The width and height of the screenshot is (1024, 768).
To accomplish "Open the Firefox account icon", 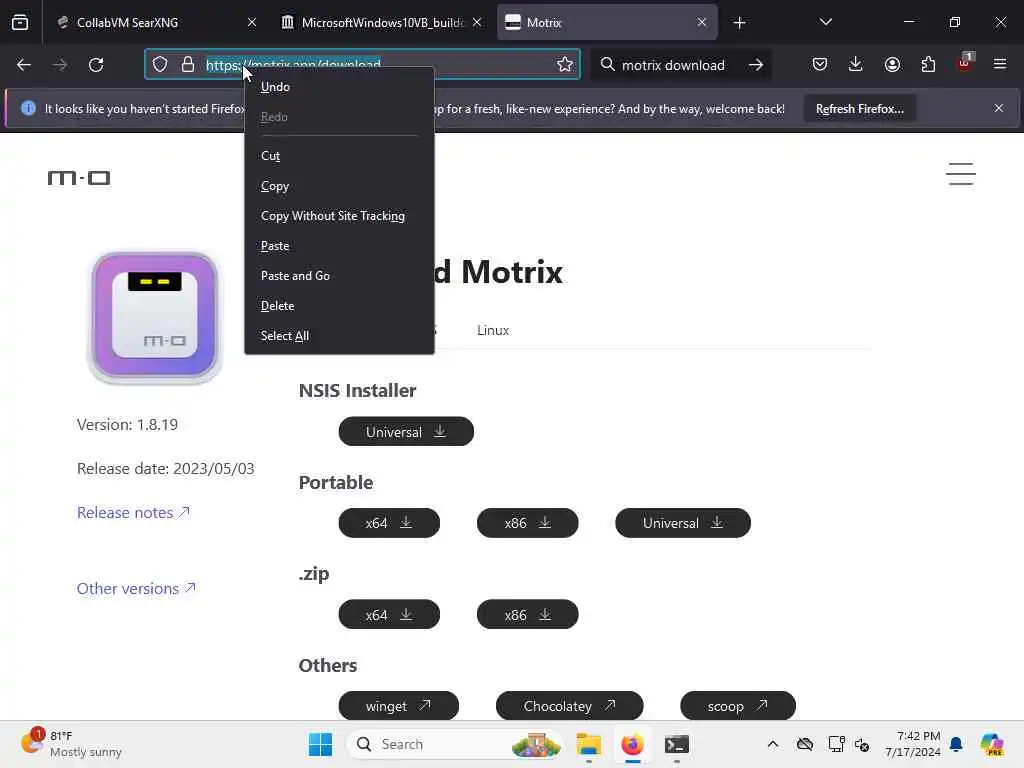I will coord(892,64).
